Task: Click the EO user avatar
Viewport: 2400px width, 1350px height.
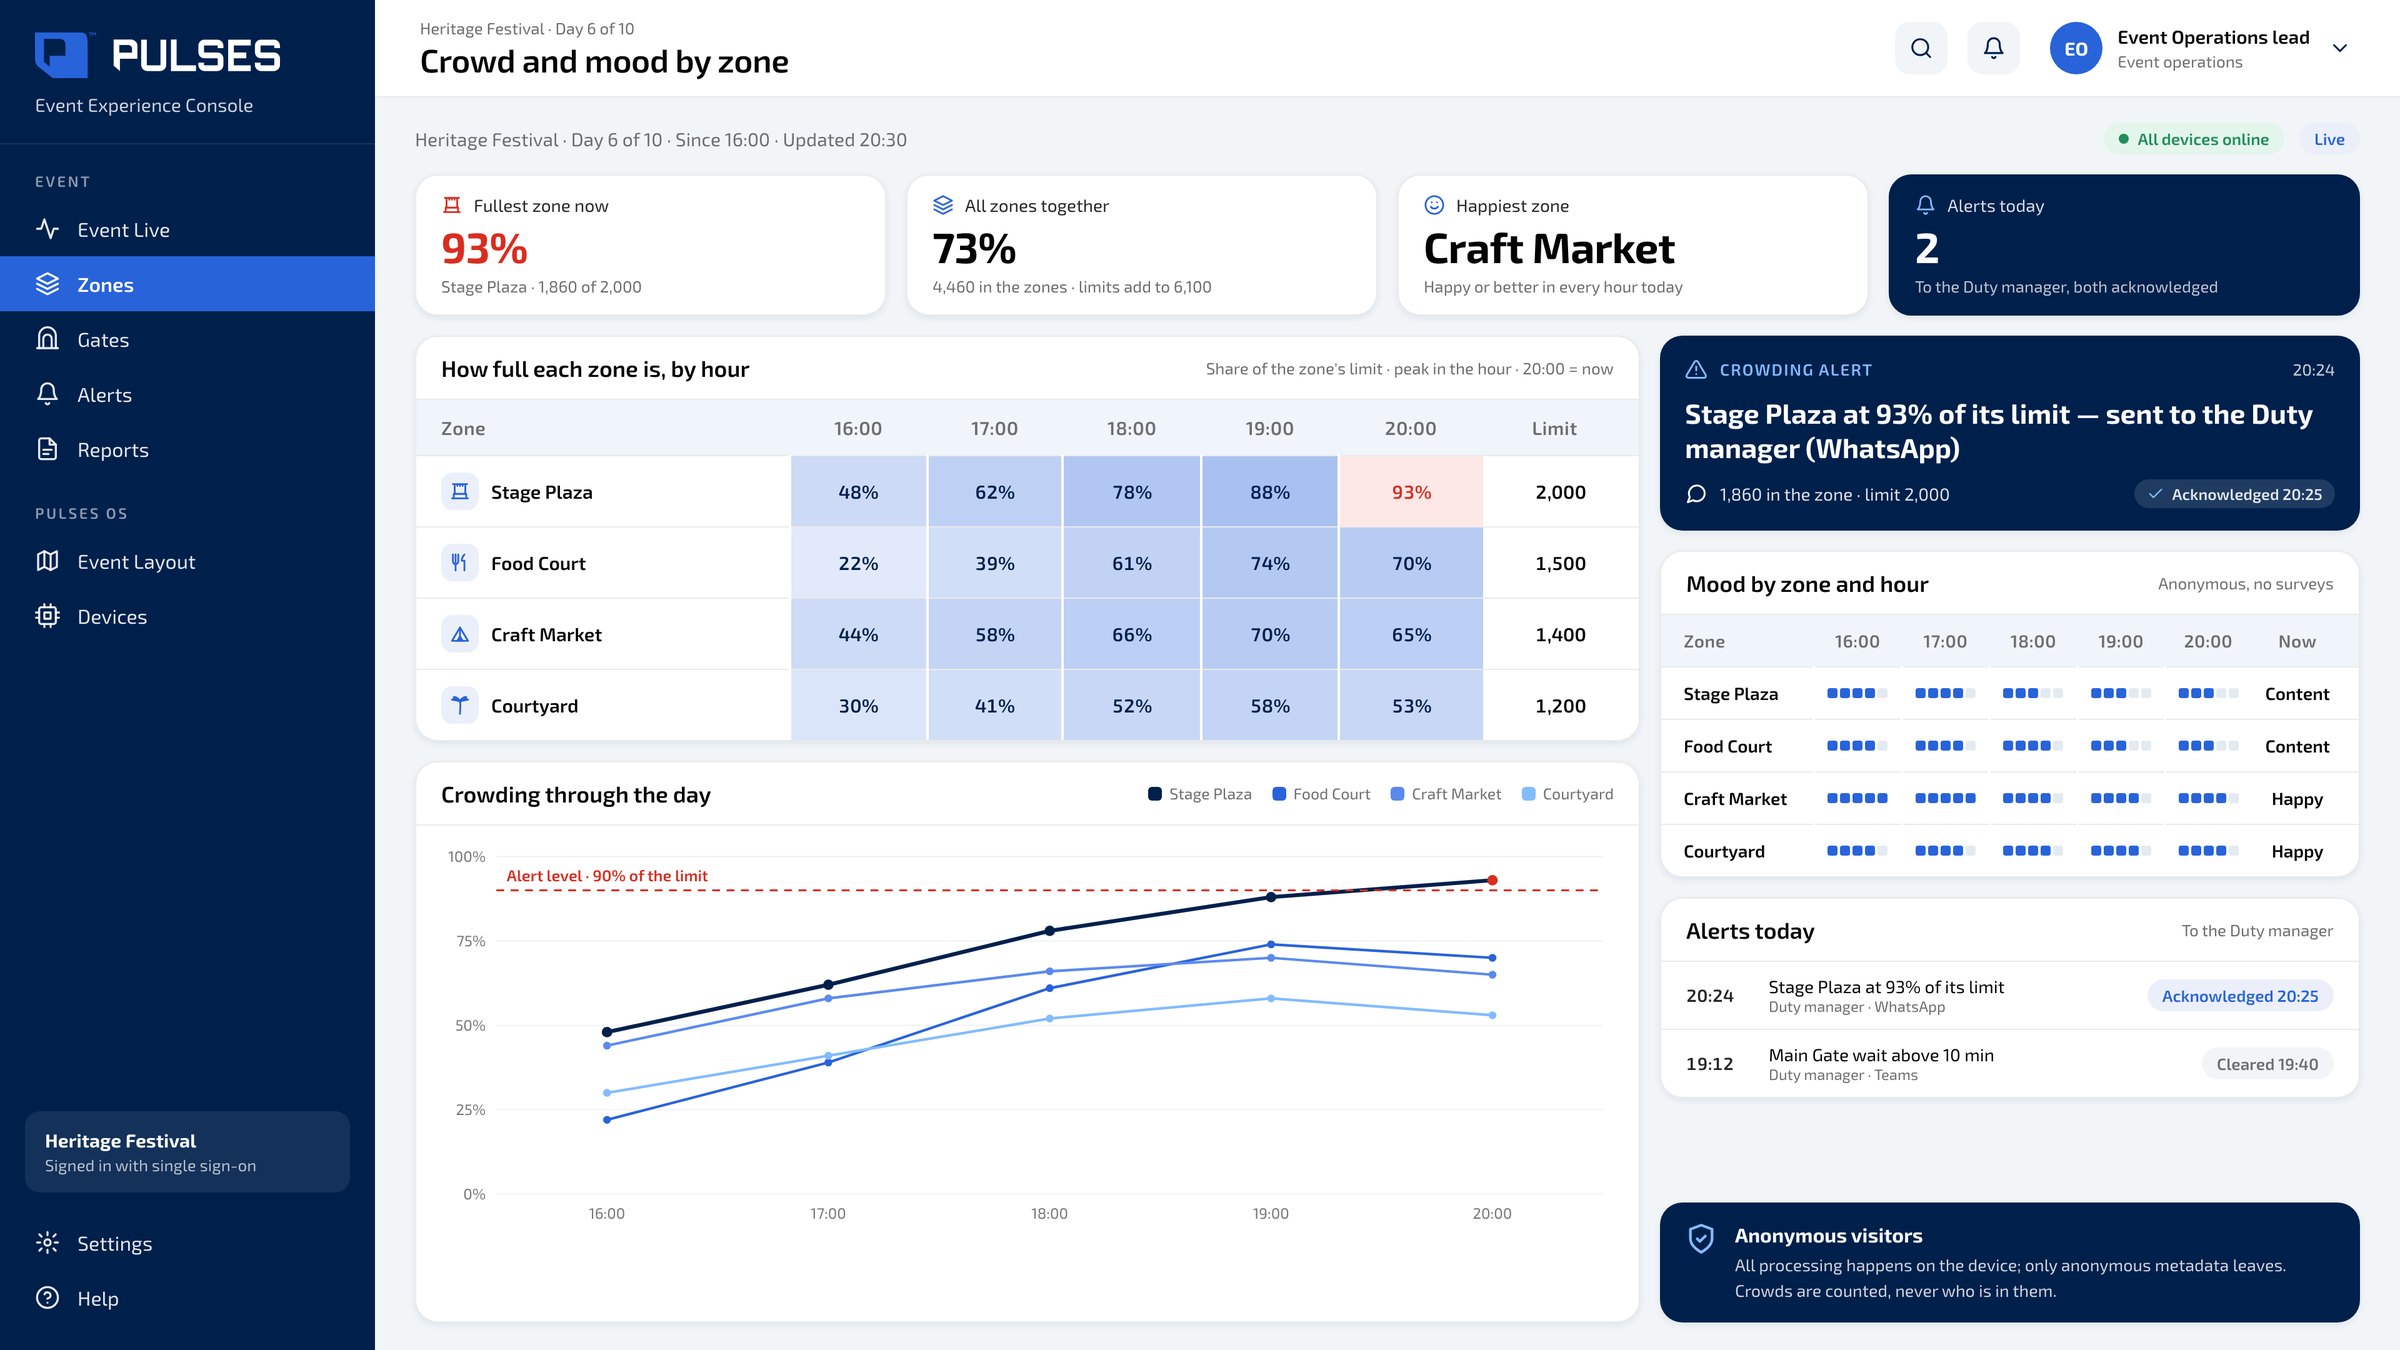Action: (x=2076, y=48)
